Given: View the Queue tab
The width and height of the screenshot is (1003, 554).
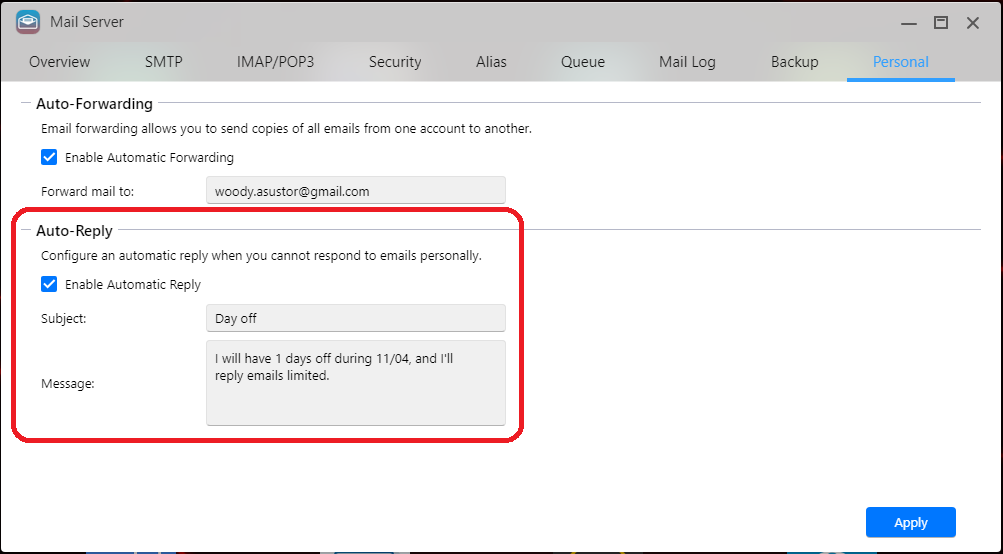Looking at the screenshot, I should click(x=583, y=62).
